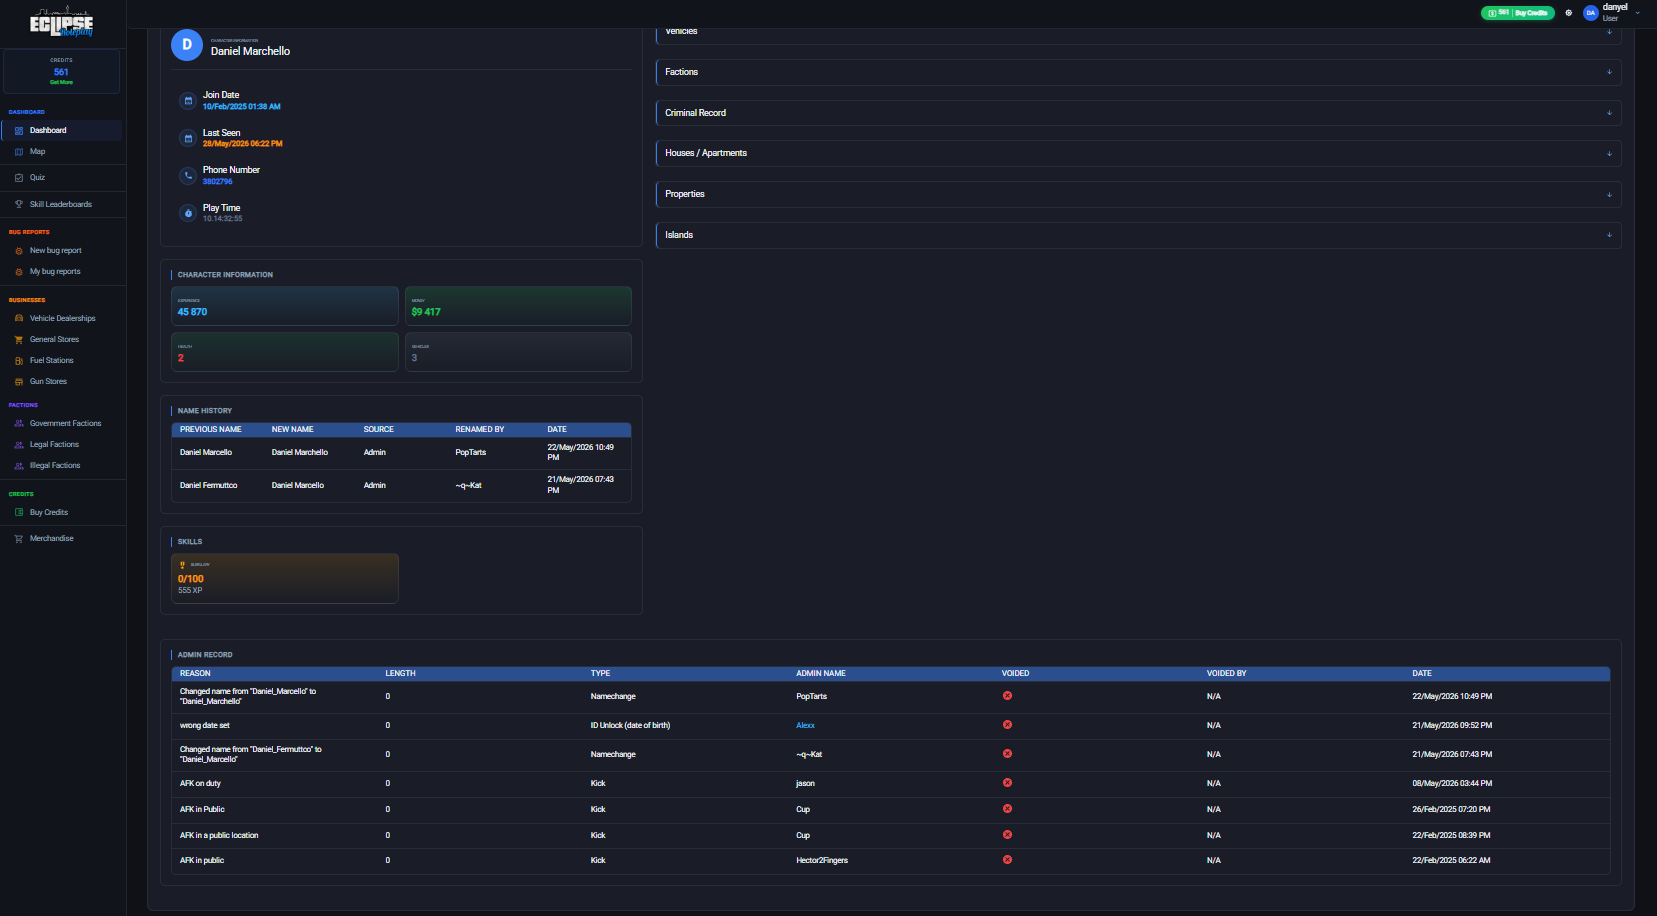
Task: Click 'ID Unlock (date of birth)' type cell
Action: [630, 726]
